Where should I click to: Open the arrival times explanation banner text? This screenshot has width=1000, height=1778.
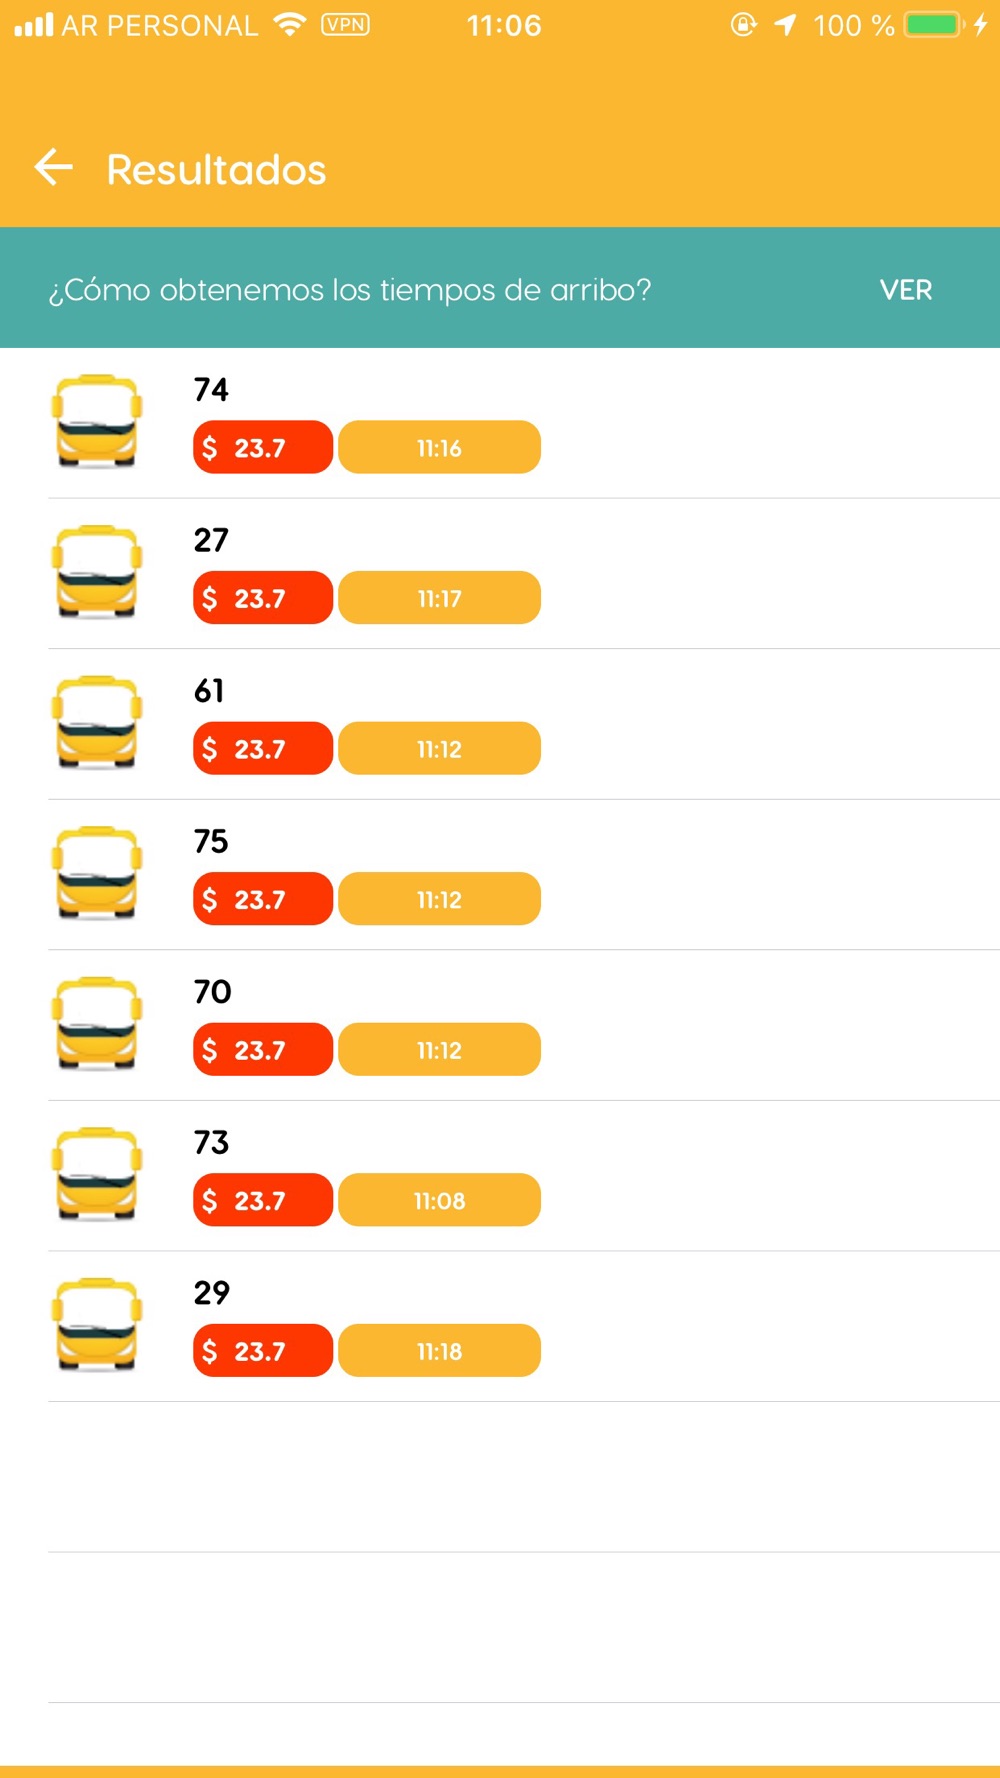pos(350,290)
